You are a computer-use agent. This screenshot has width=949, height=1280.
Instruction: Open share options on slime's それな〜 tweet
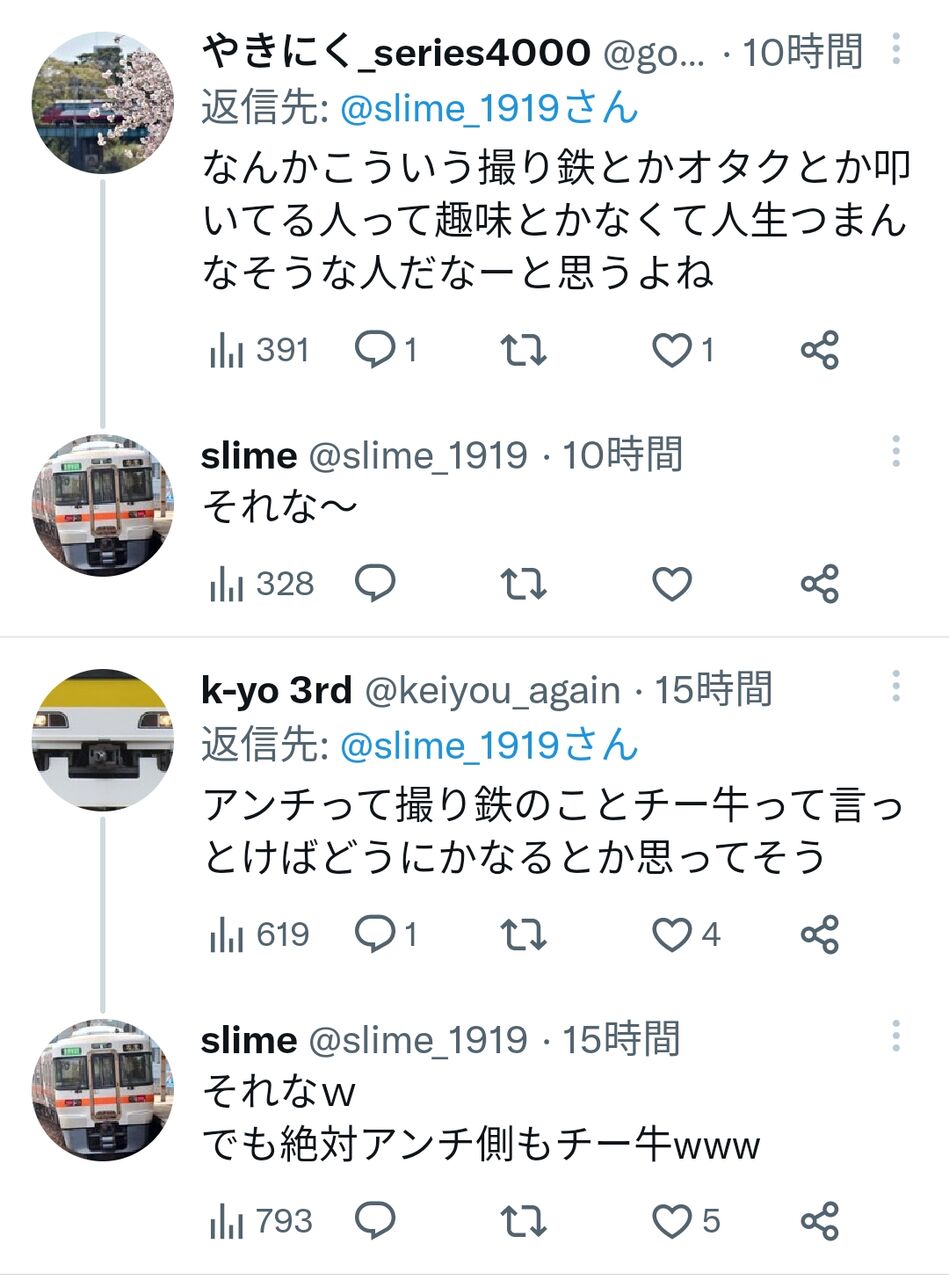click(x=819, y=583)
